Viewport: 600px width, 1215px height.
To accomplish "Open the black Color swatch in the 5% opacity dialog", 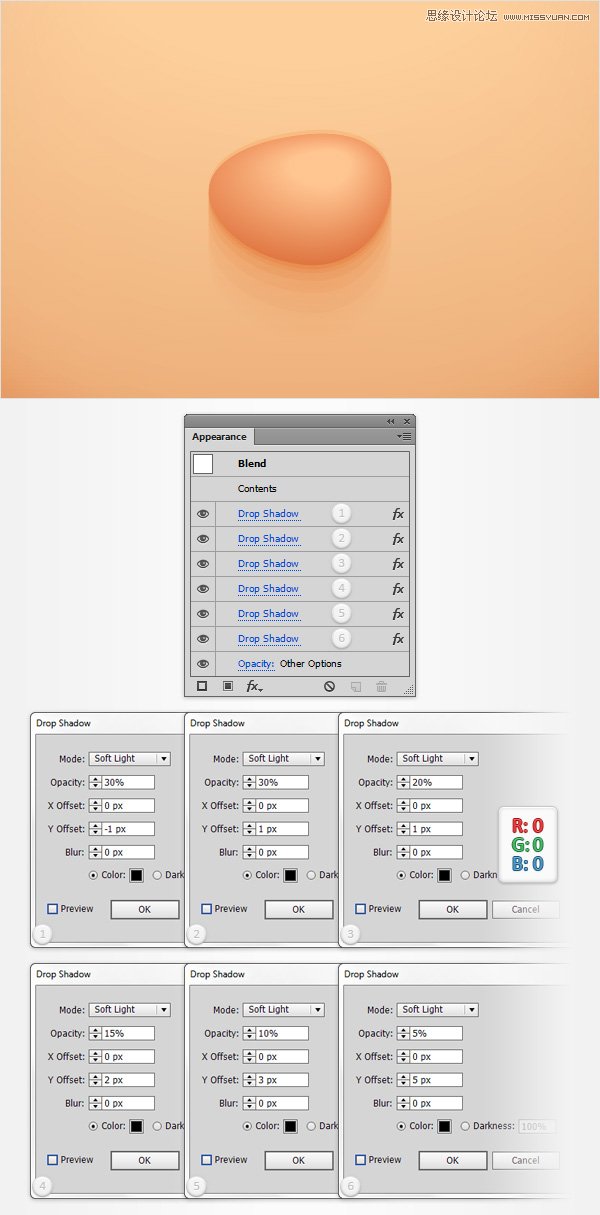I will (444, 1126).
